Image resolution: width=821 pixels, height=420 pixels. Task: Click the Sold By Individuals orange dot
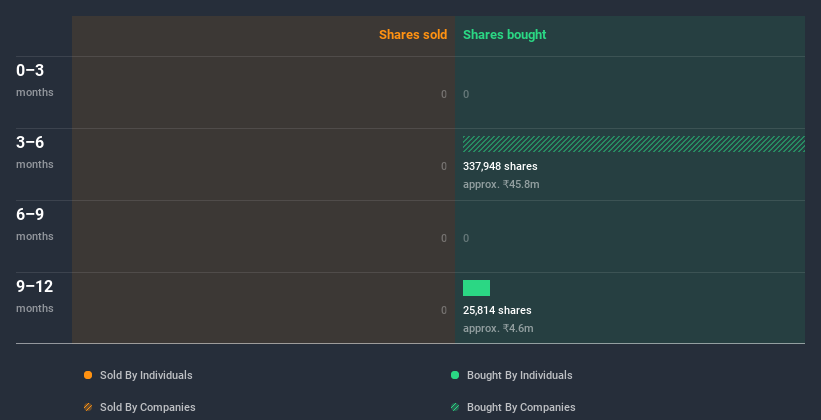(x=88, y=375)
